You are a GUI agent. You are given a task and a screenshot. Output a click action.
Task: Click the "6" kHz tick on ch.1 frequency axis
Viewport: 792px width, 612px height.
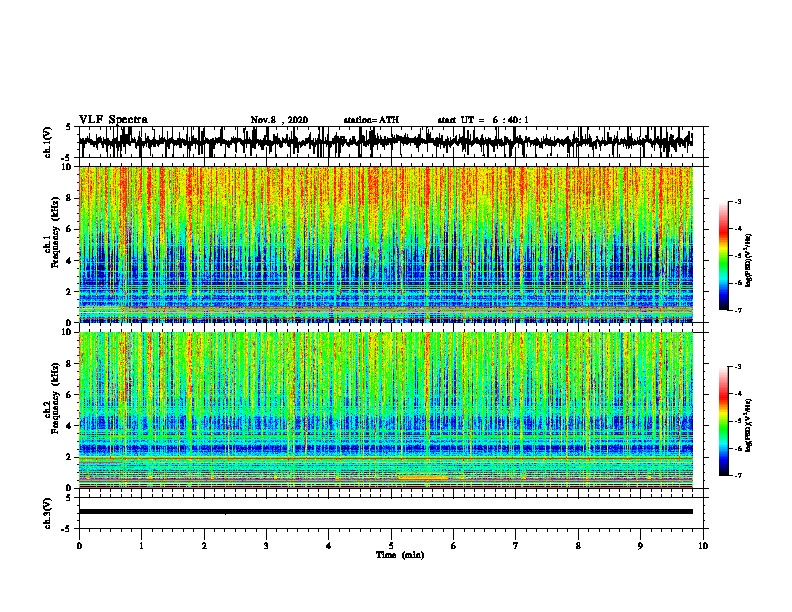pyautogui.click(x=70, y=229)
